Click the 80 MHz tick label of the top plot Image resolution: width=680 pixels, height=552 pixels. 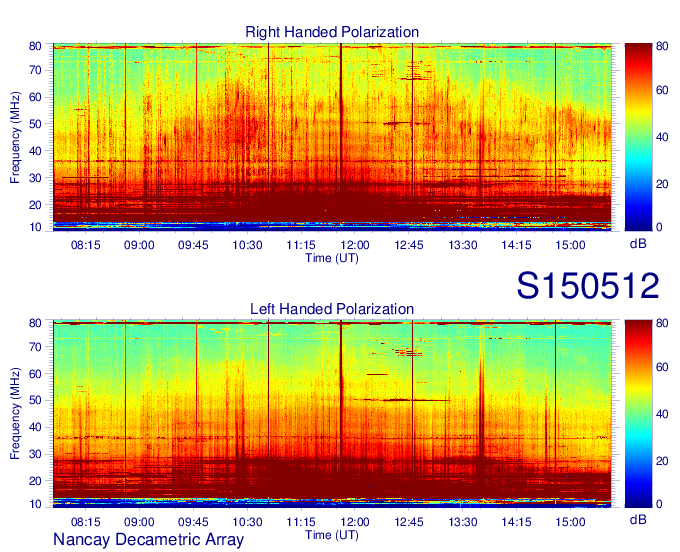(x=35, y=46)
